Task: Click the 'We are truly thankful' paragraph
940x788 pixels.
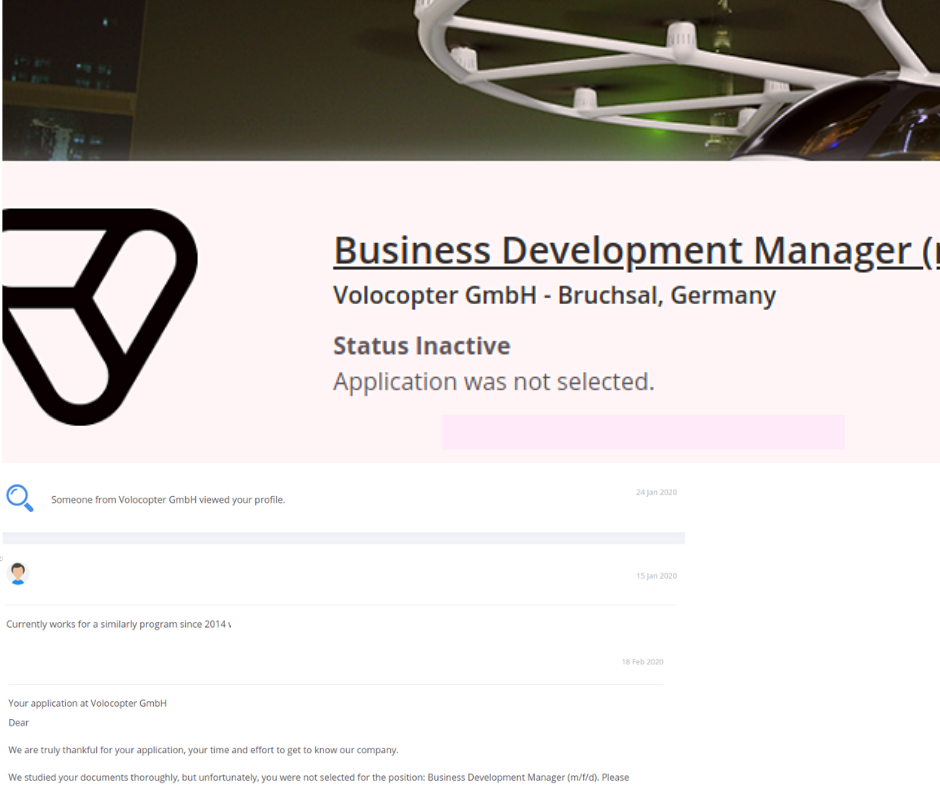Action: coord(203,750)
